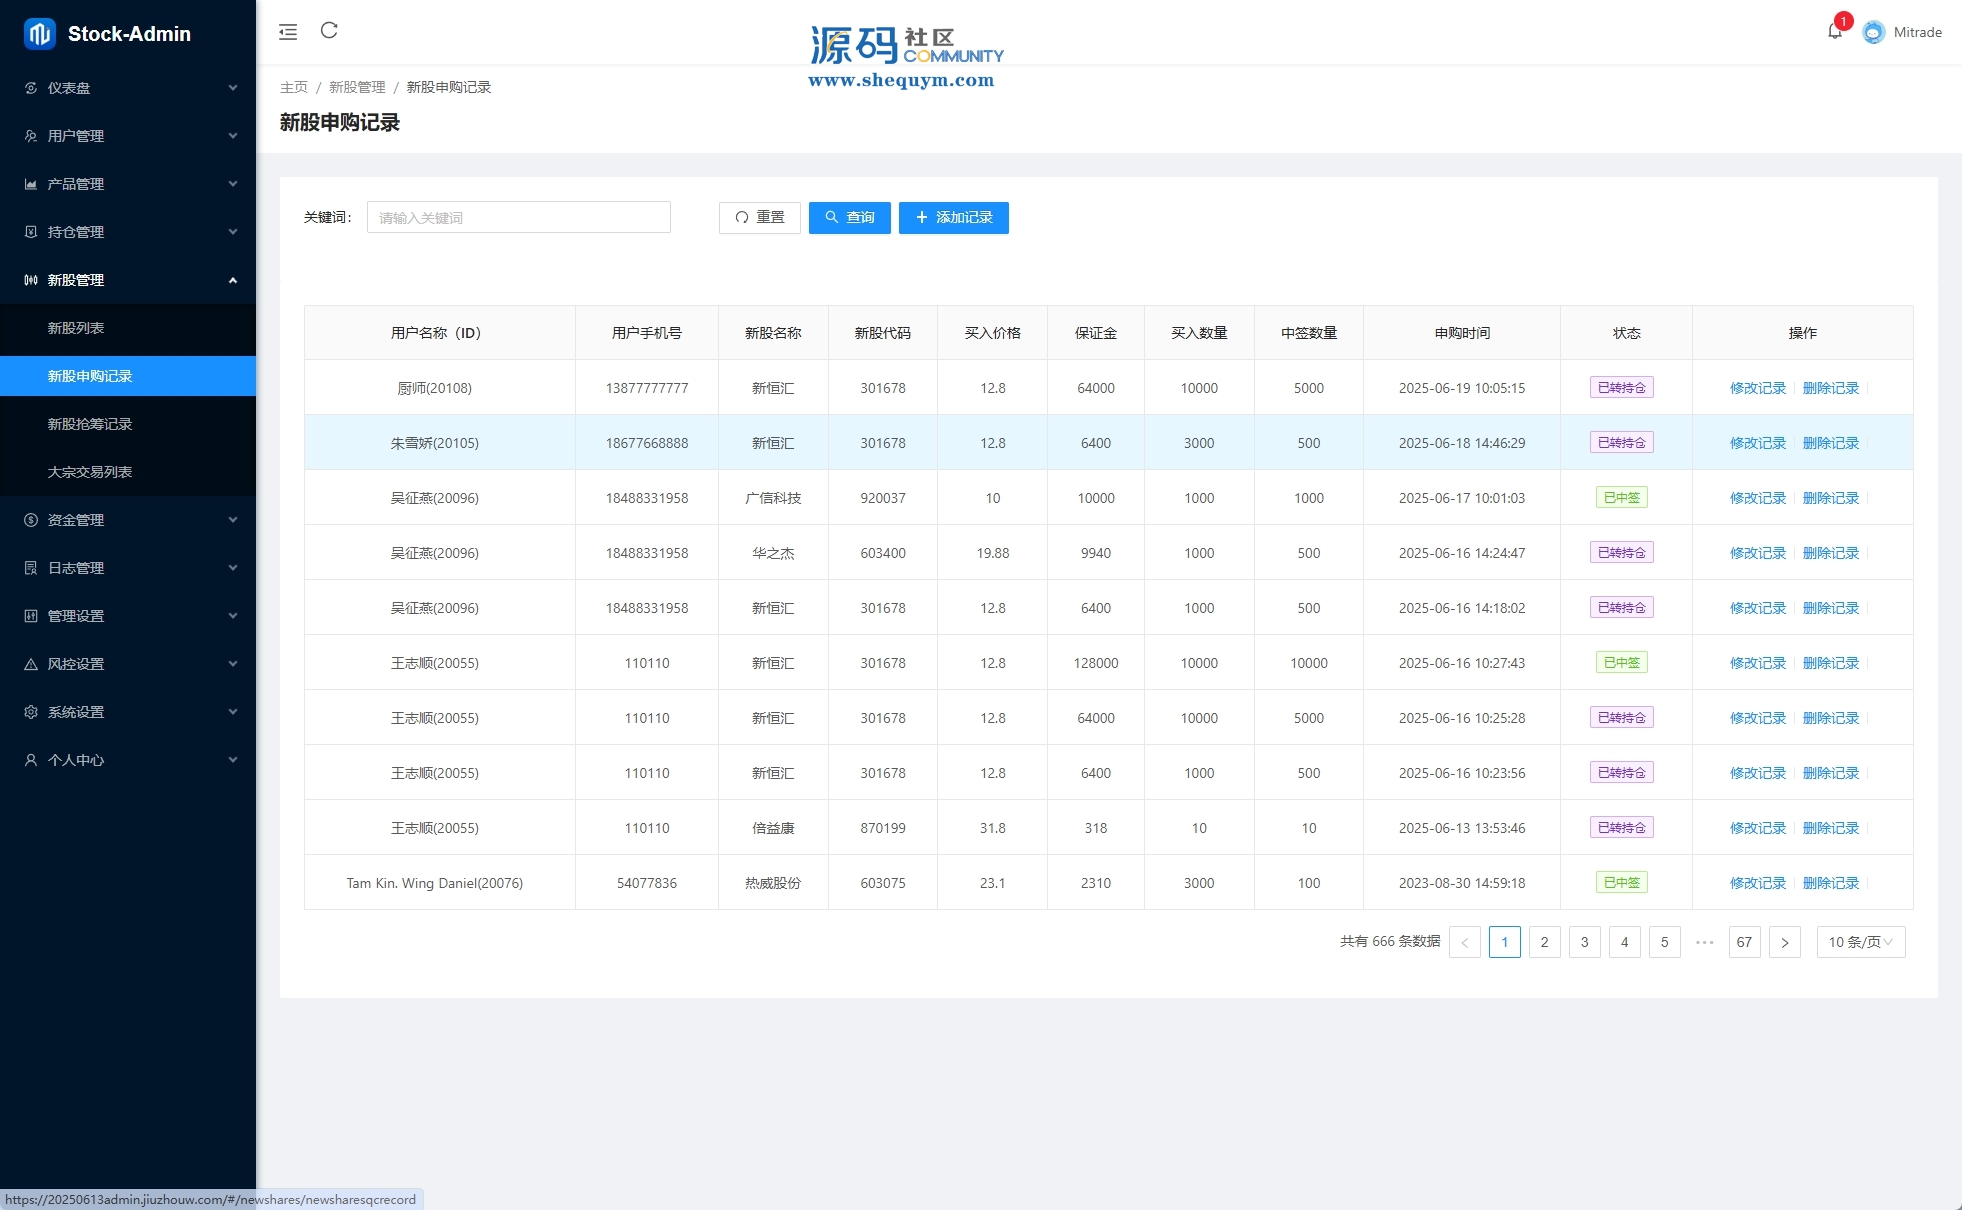The height and width of the screenshot is (1210, 1962).
Task: Click the Mitrade user avatar
Action: tap(1873, 32)
